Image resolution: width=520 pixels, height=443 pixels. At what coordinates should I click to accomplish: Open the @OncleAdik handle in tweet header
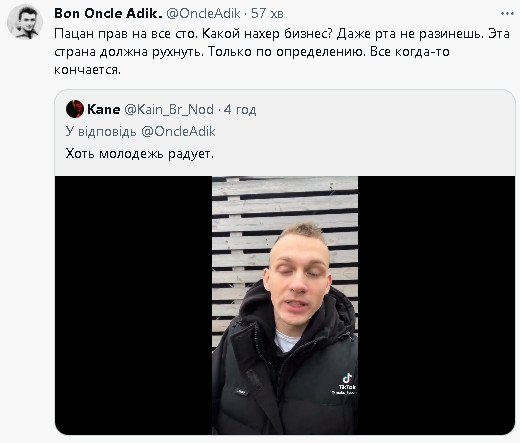point(203,13)
